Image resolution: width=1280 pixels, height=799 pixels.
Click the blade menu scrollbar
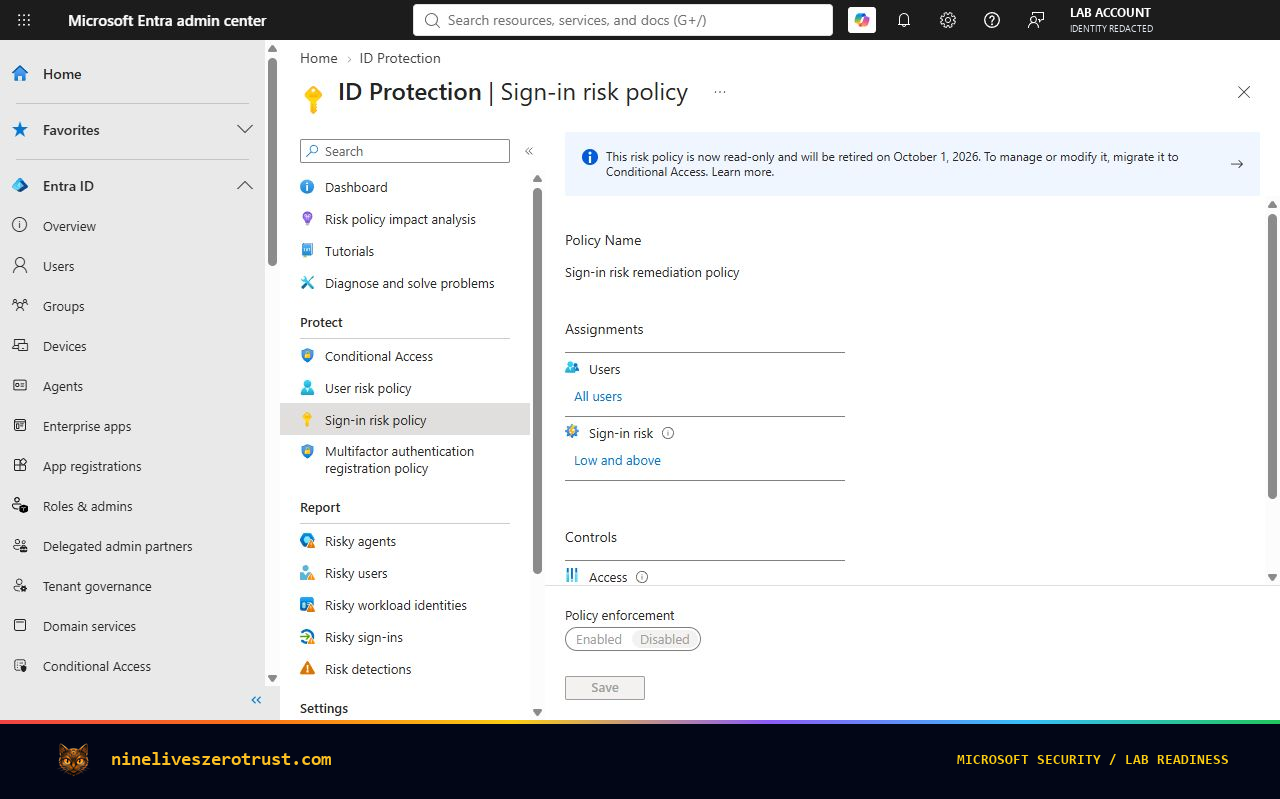[x=537, y=380]
